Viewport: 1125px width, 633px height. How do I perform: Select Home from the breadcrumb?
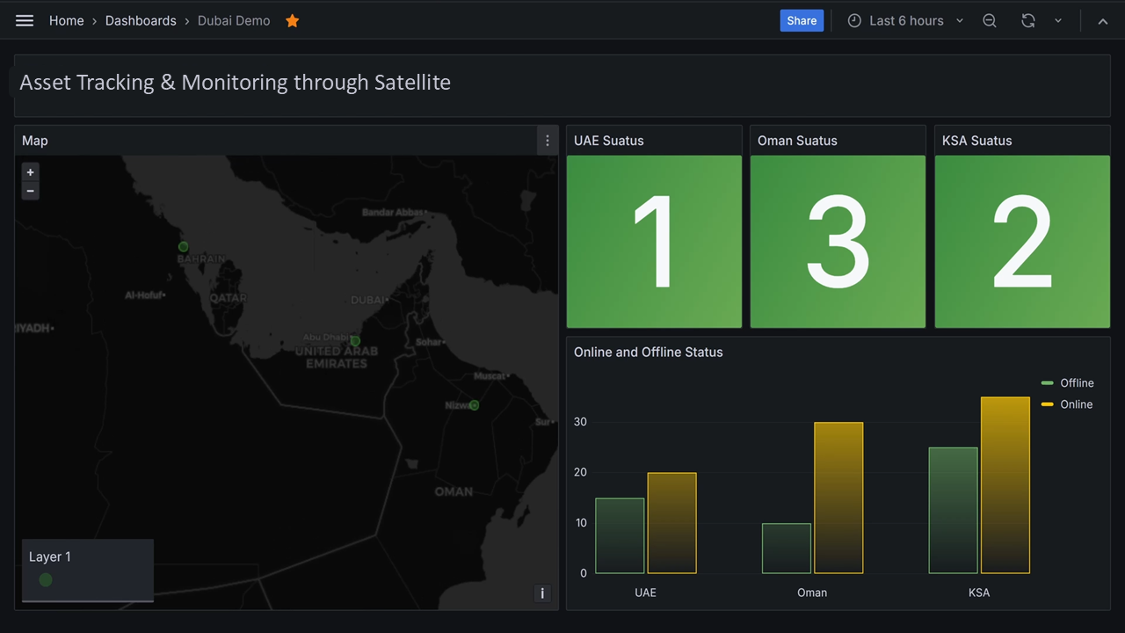click(x=66, y=20)
